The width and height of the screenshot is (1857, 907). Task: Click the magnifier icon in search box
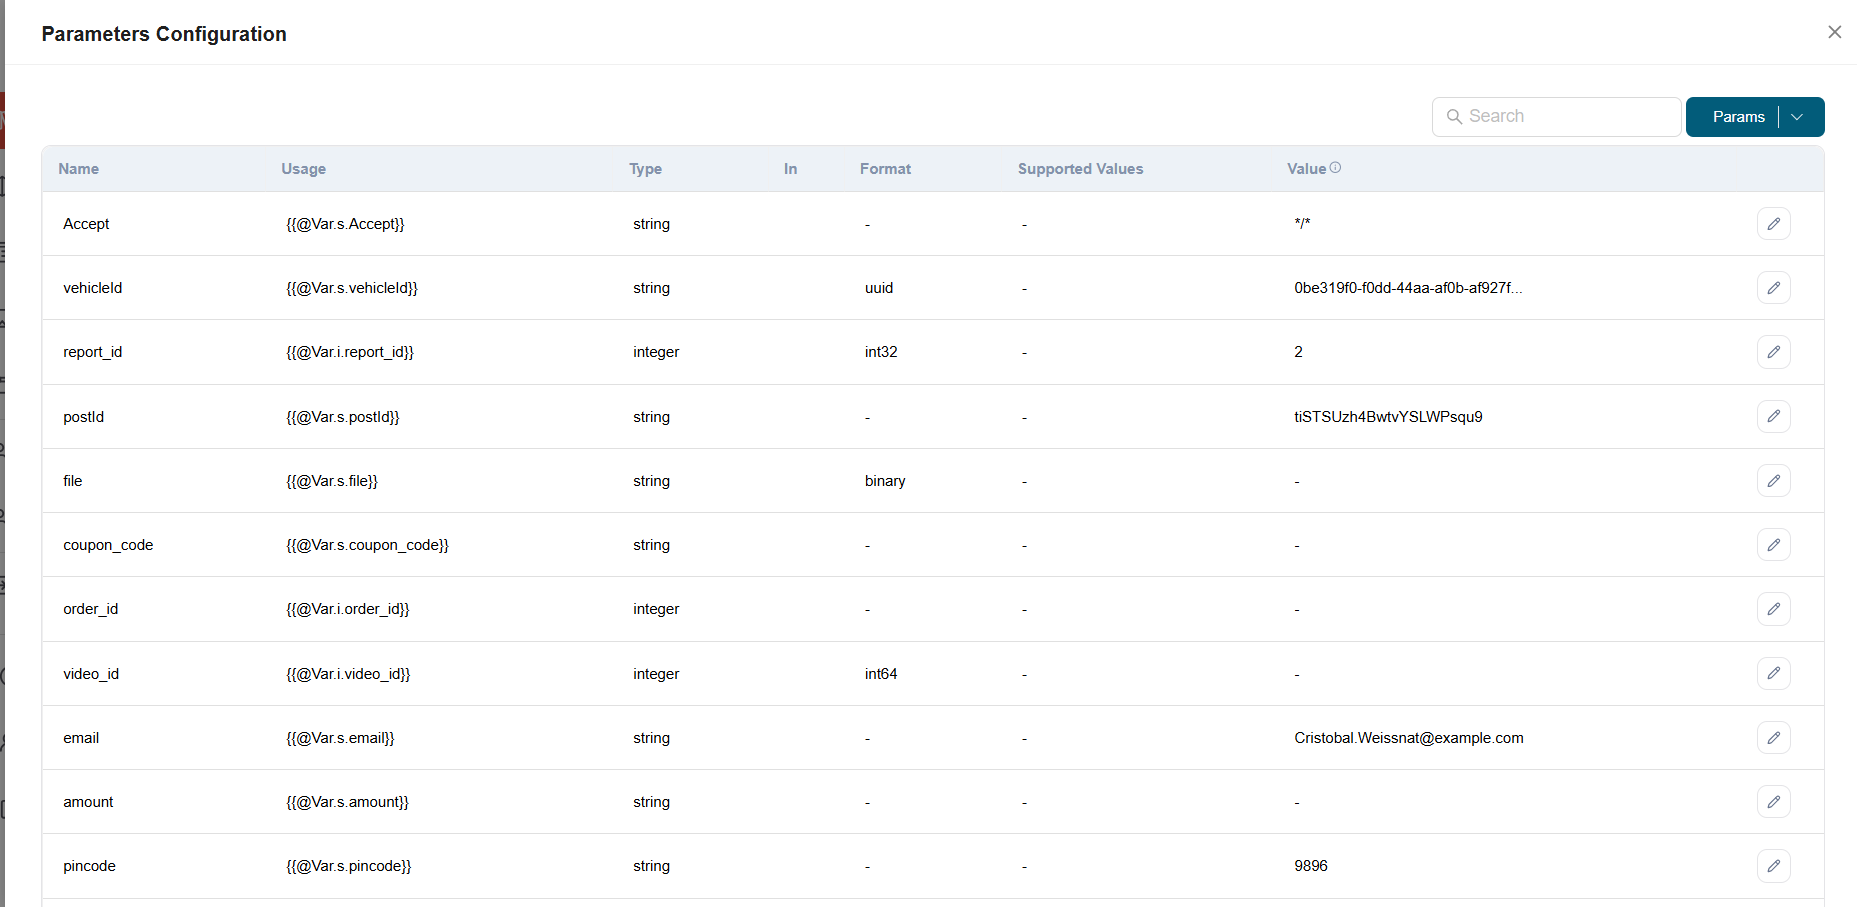[1456, 117]
